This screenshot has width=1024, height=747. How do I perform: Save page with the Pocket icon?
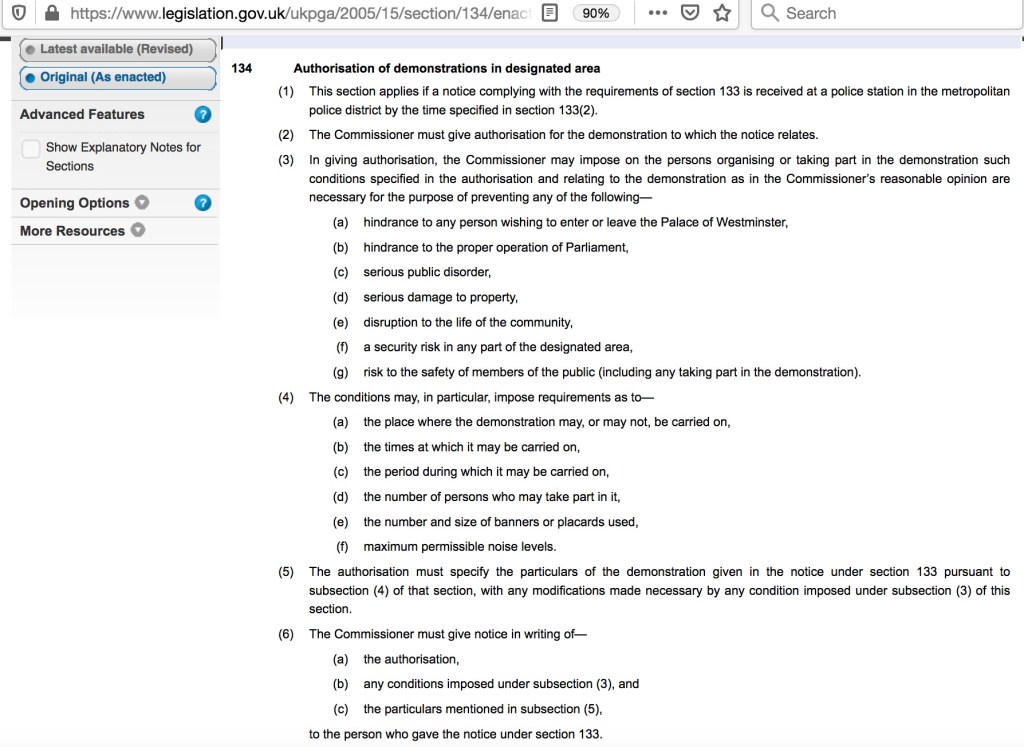click(x=689, y=13)
